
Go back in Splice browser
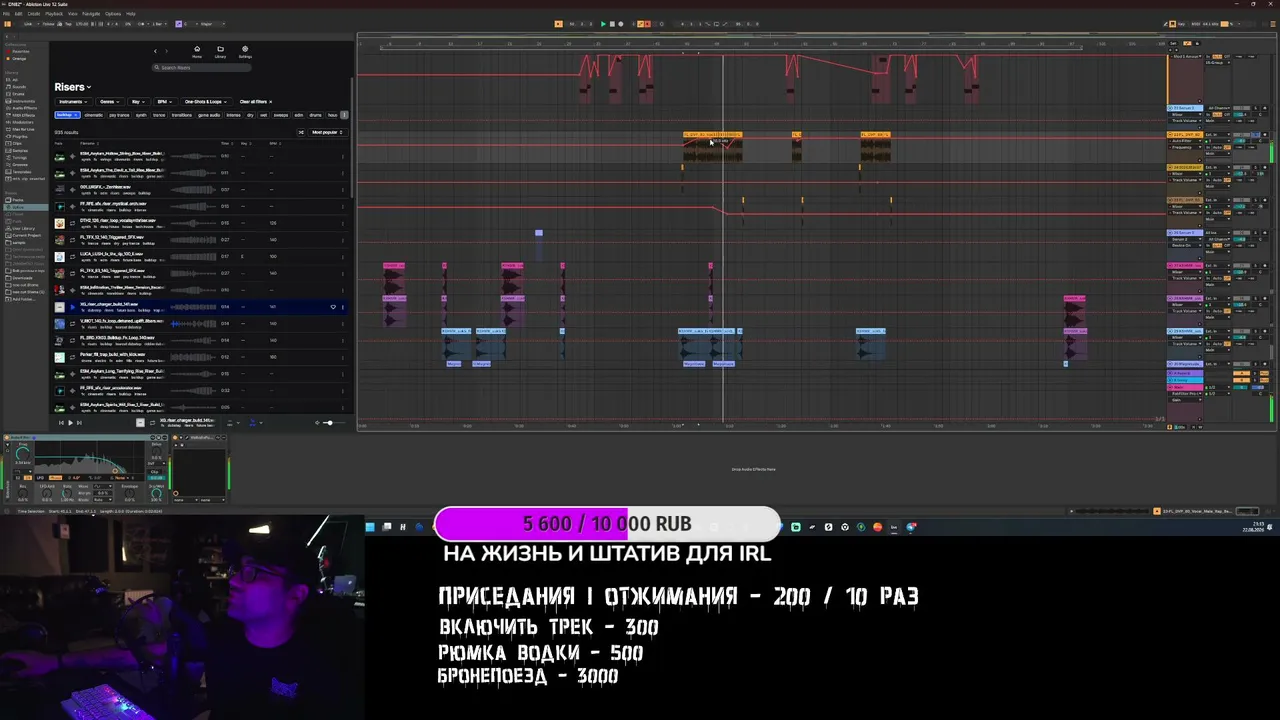[155, 51]
